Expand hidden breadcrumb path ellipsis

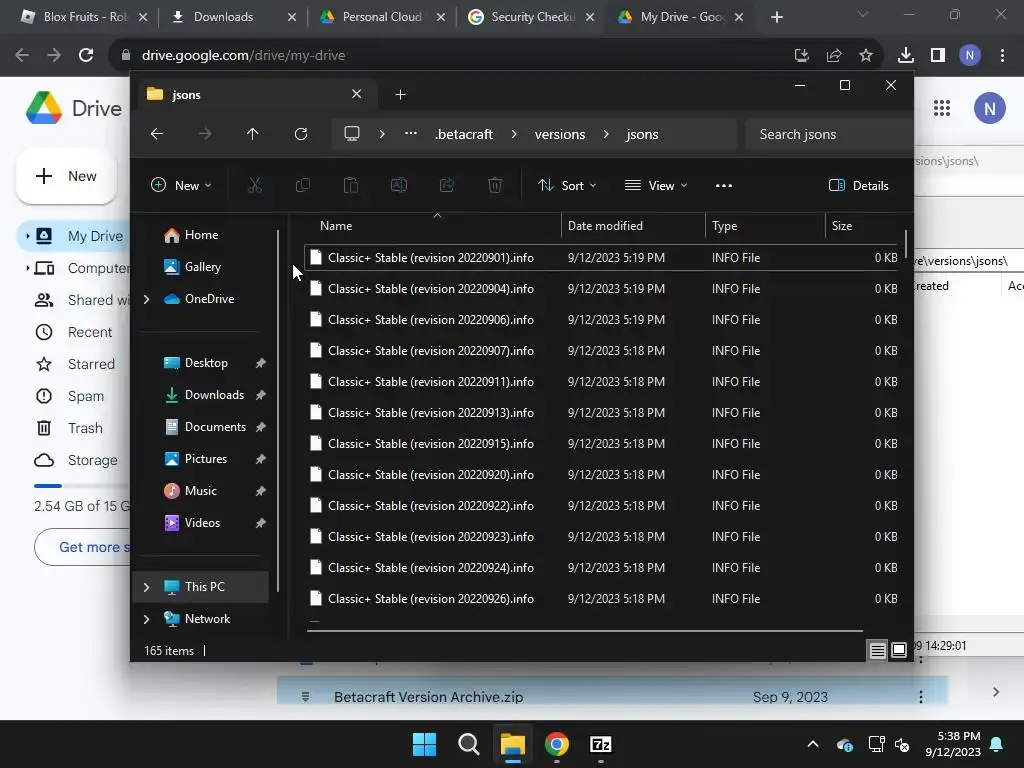tap(410, 134)
